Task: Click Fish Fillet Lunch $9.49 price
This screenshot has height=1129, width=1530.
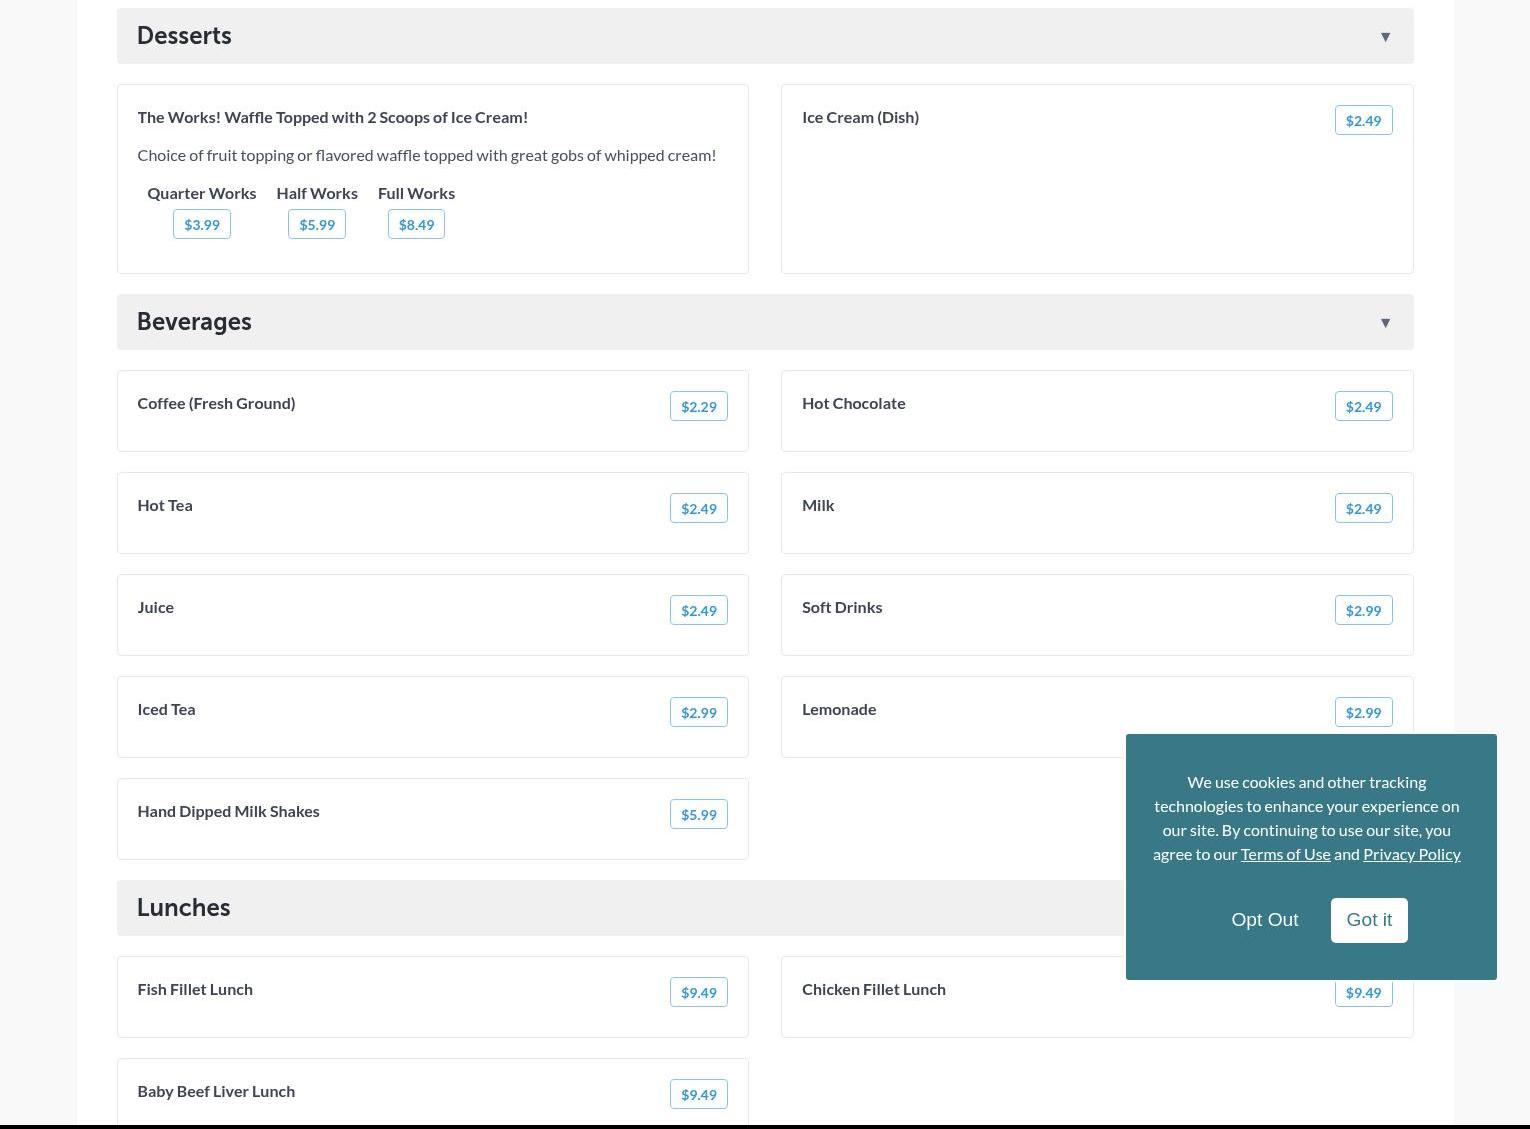Action: [698, 993]
